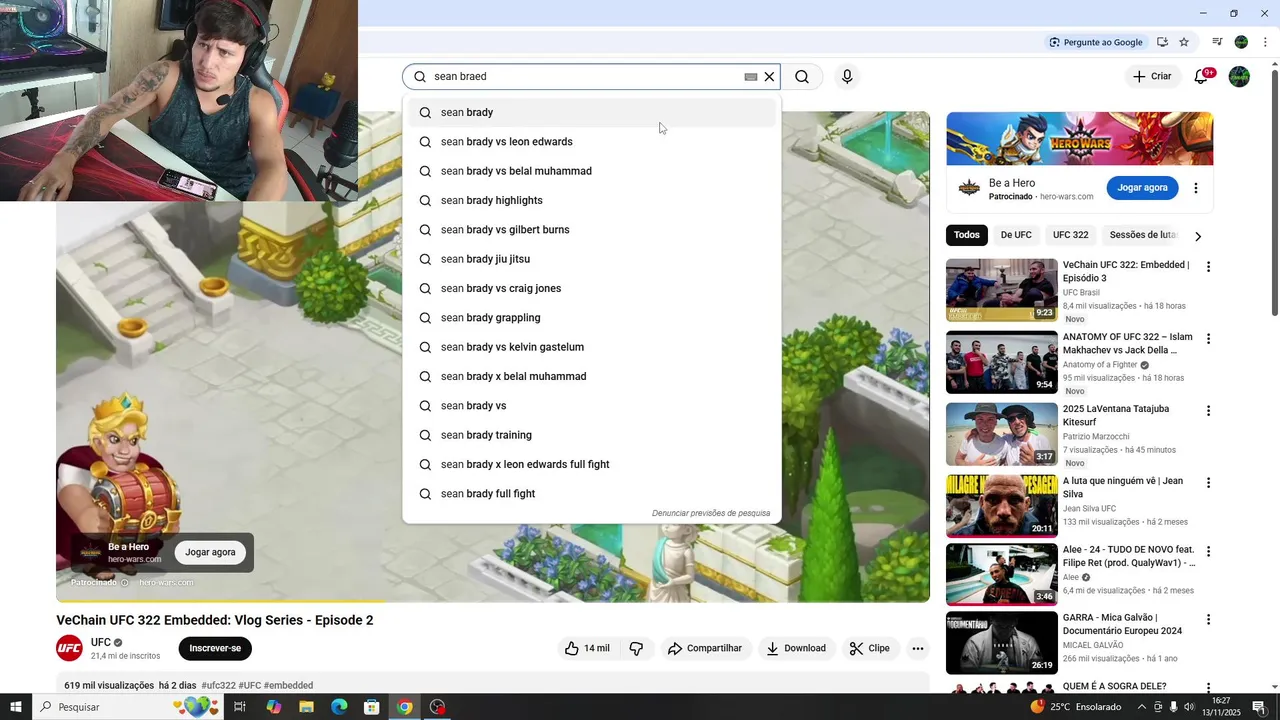Open options for Alee - 24 video
This screenshot has width=1280, height=720.
(1208, 551)
